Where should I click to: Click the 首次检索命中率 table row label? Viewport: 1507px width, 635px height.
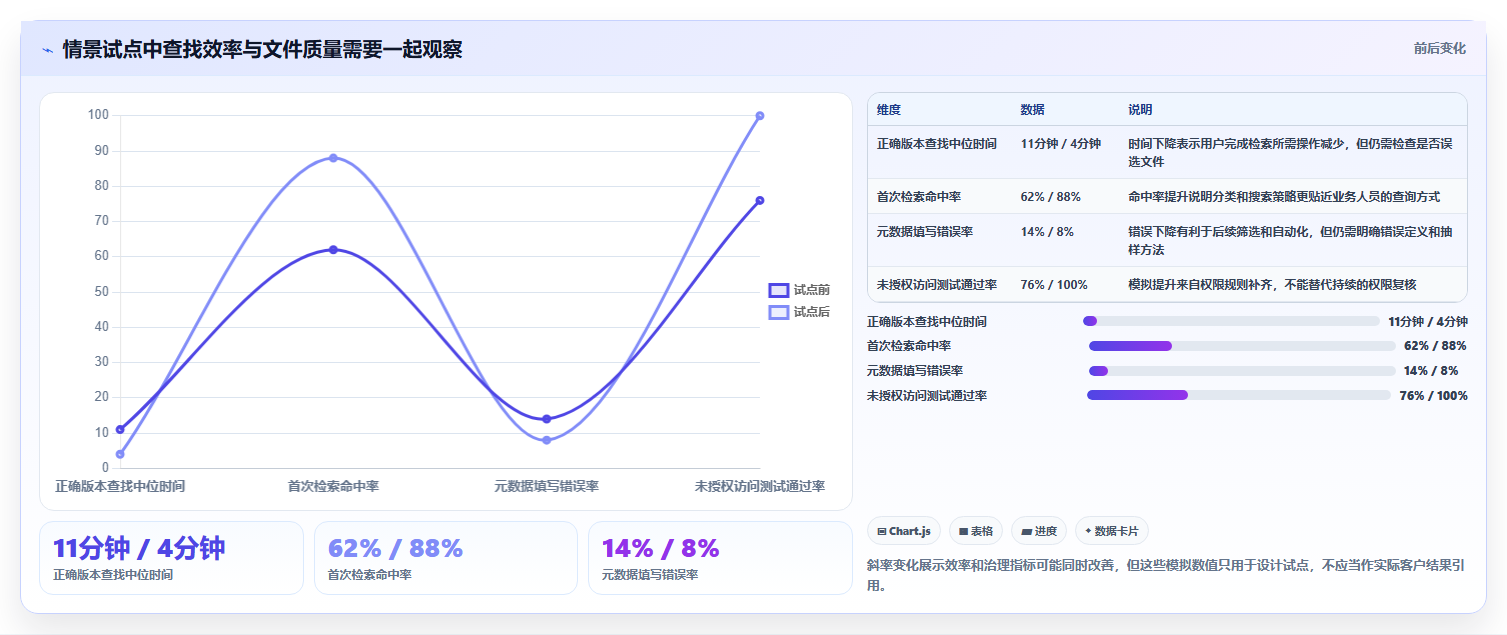pyautogui.click(x=919, y=197)
